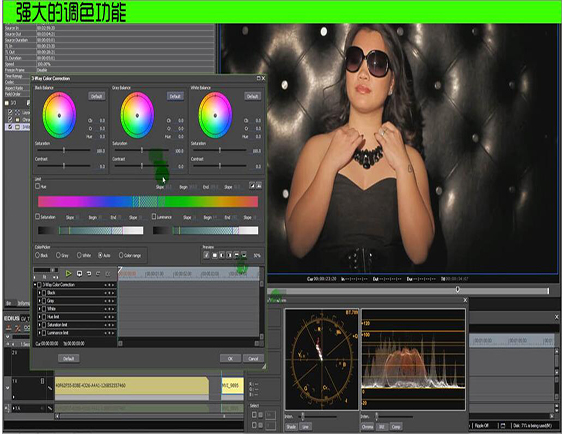Viewport: 563px width, 434px height.
Task: Click the rainbow hue limit range bar
Action: [x=148, y=201]
